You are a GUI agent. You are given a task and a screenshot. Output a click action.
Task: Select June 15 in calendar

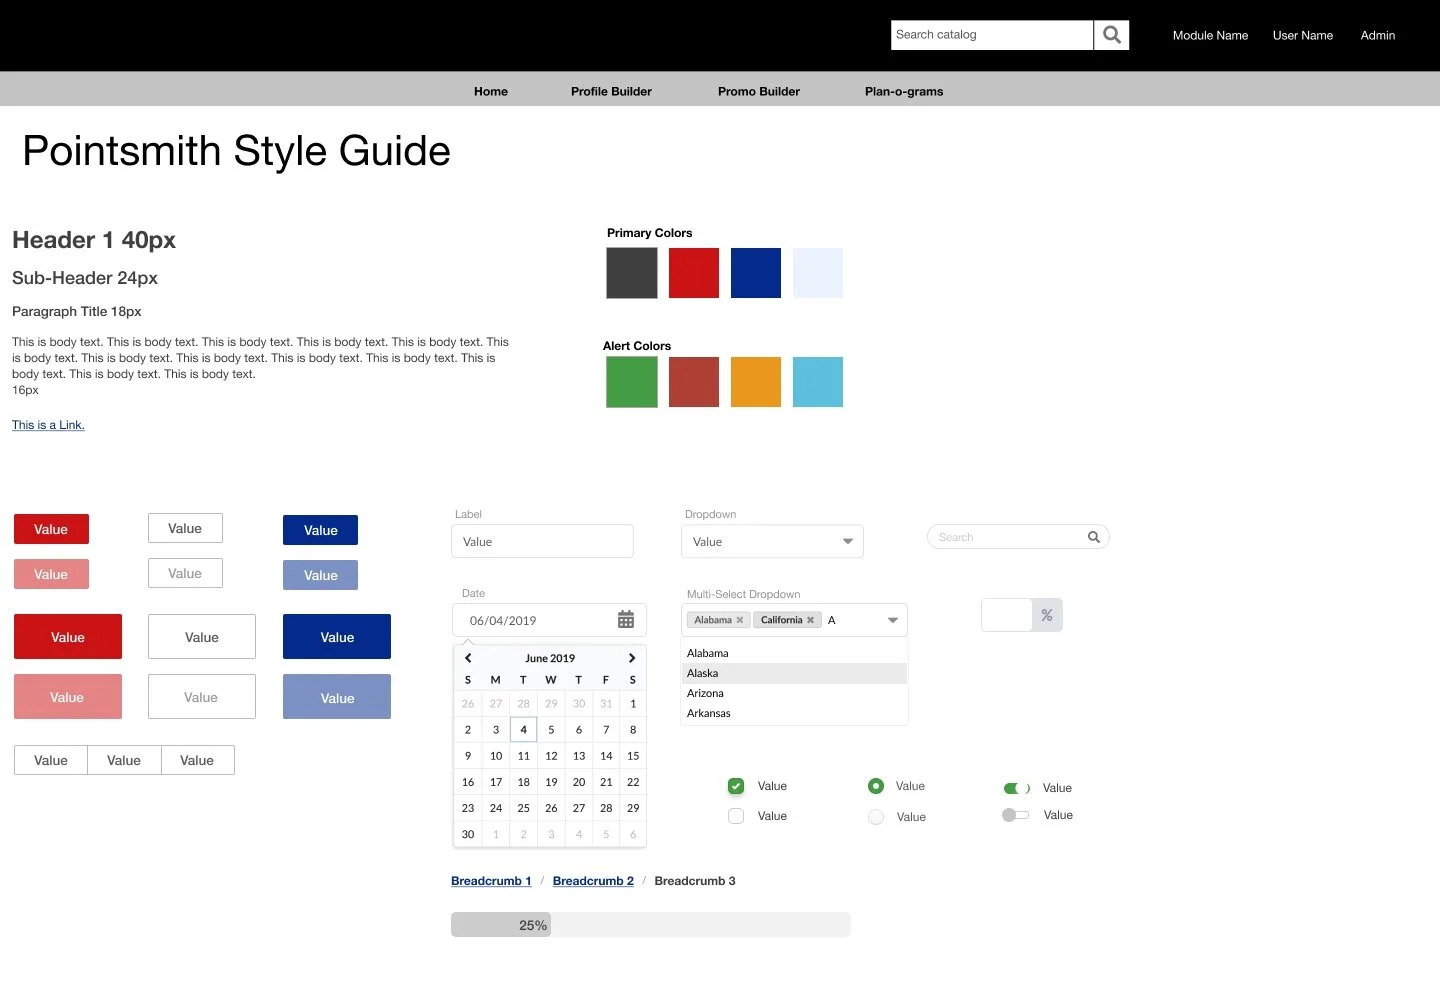click(x=633, y=756)
